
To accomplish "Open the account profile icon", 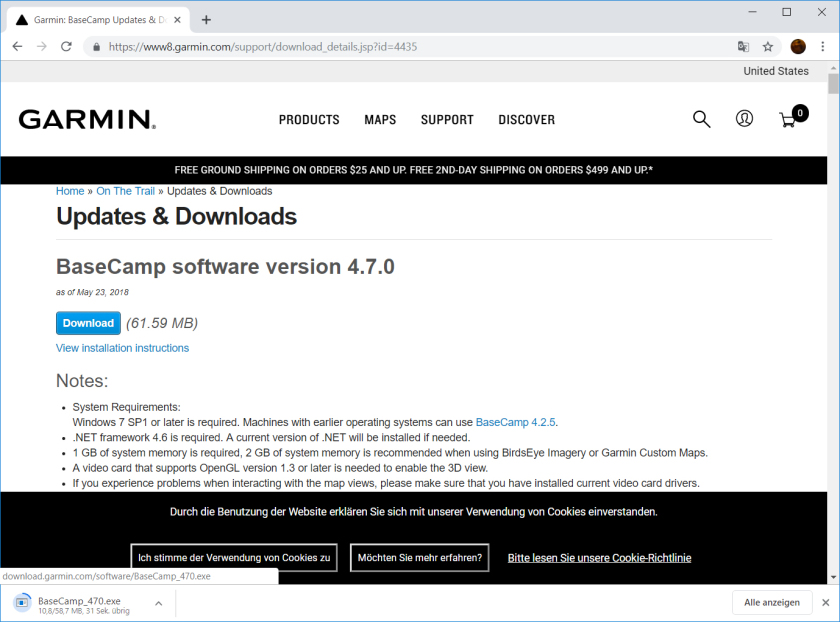I will click(x=744, y=119).
